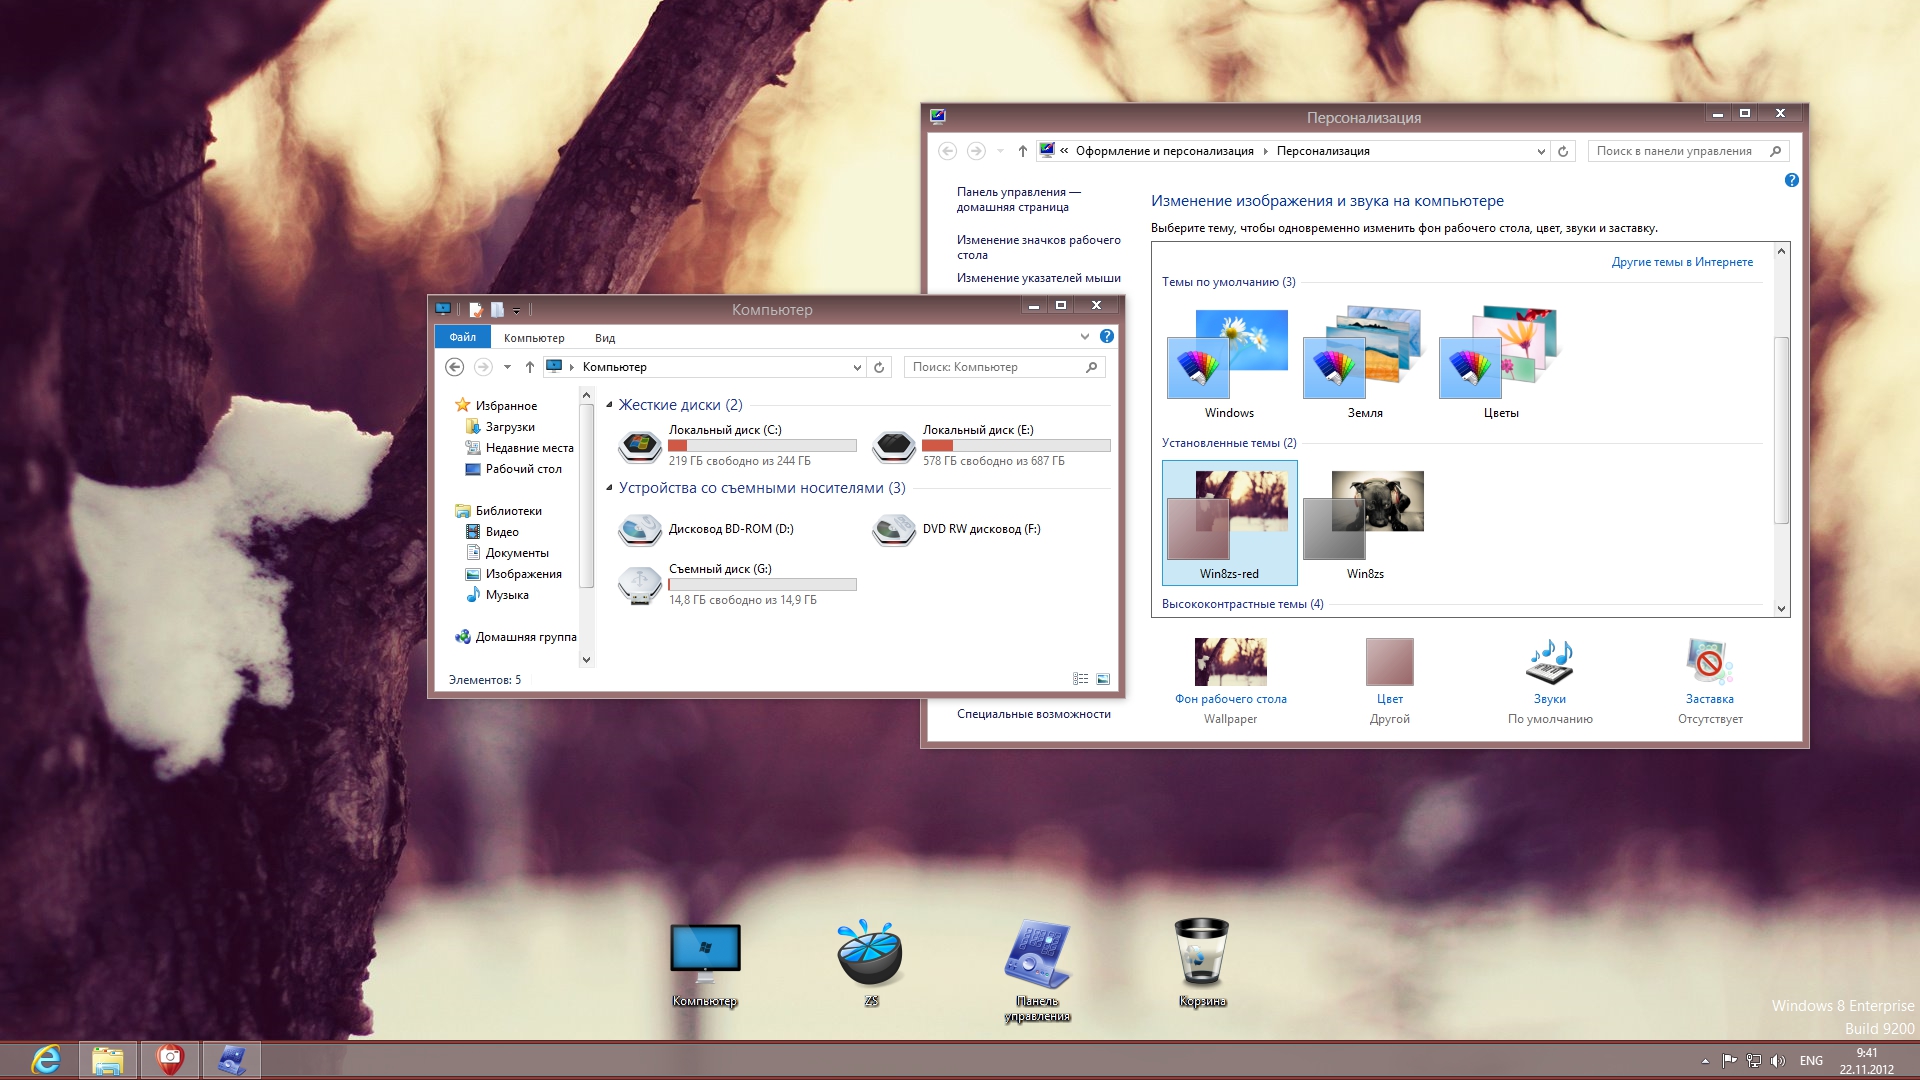Launch Internet Explorer from the taskbar
This screenshot has width=1920, height=1080.
46,1060
